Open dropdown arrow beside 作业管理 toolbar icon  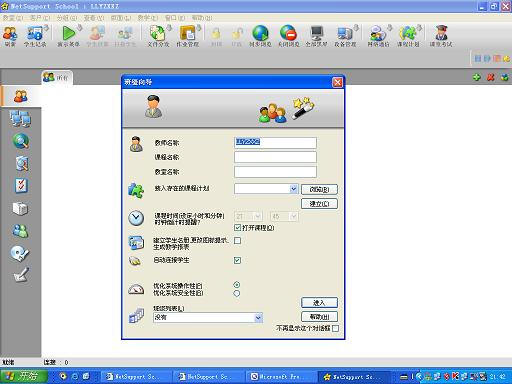[x=199, y=28]
